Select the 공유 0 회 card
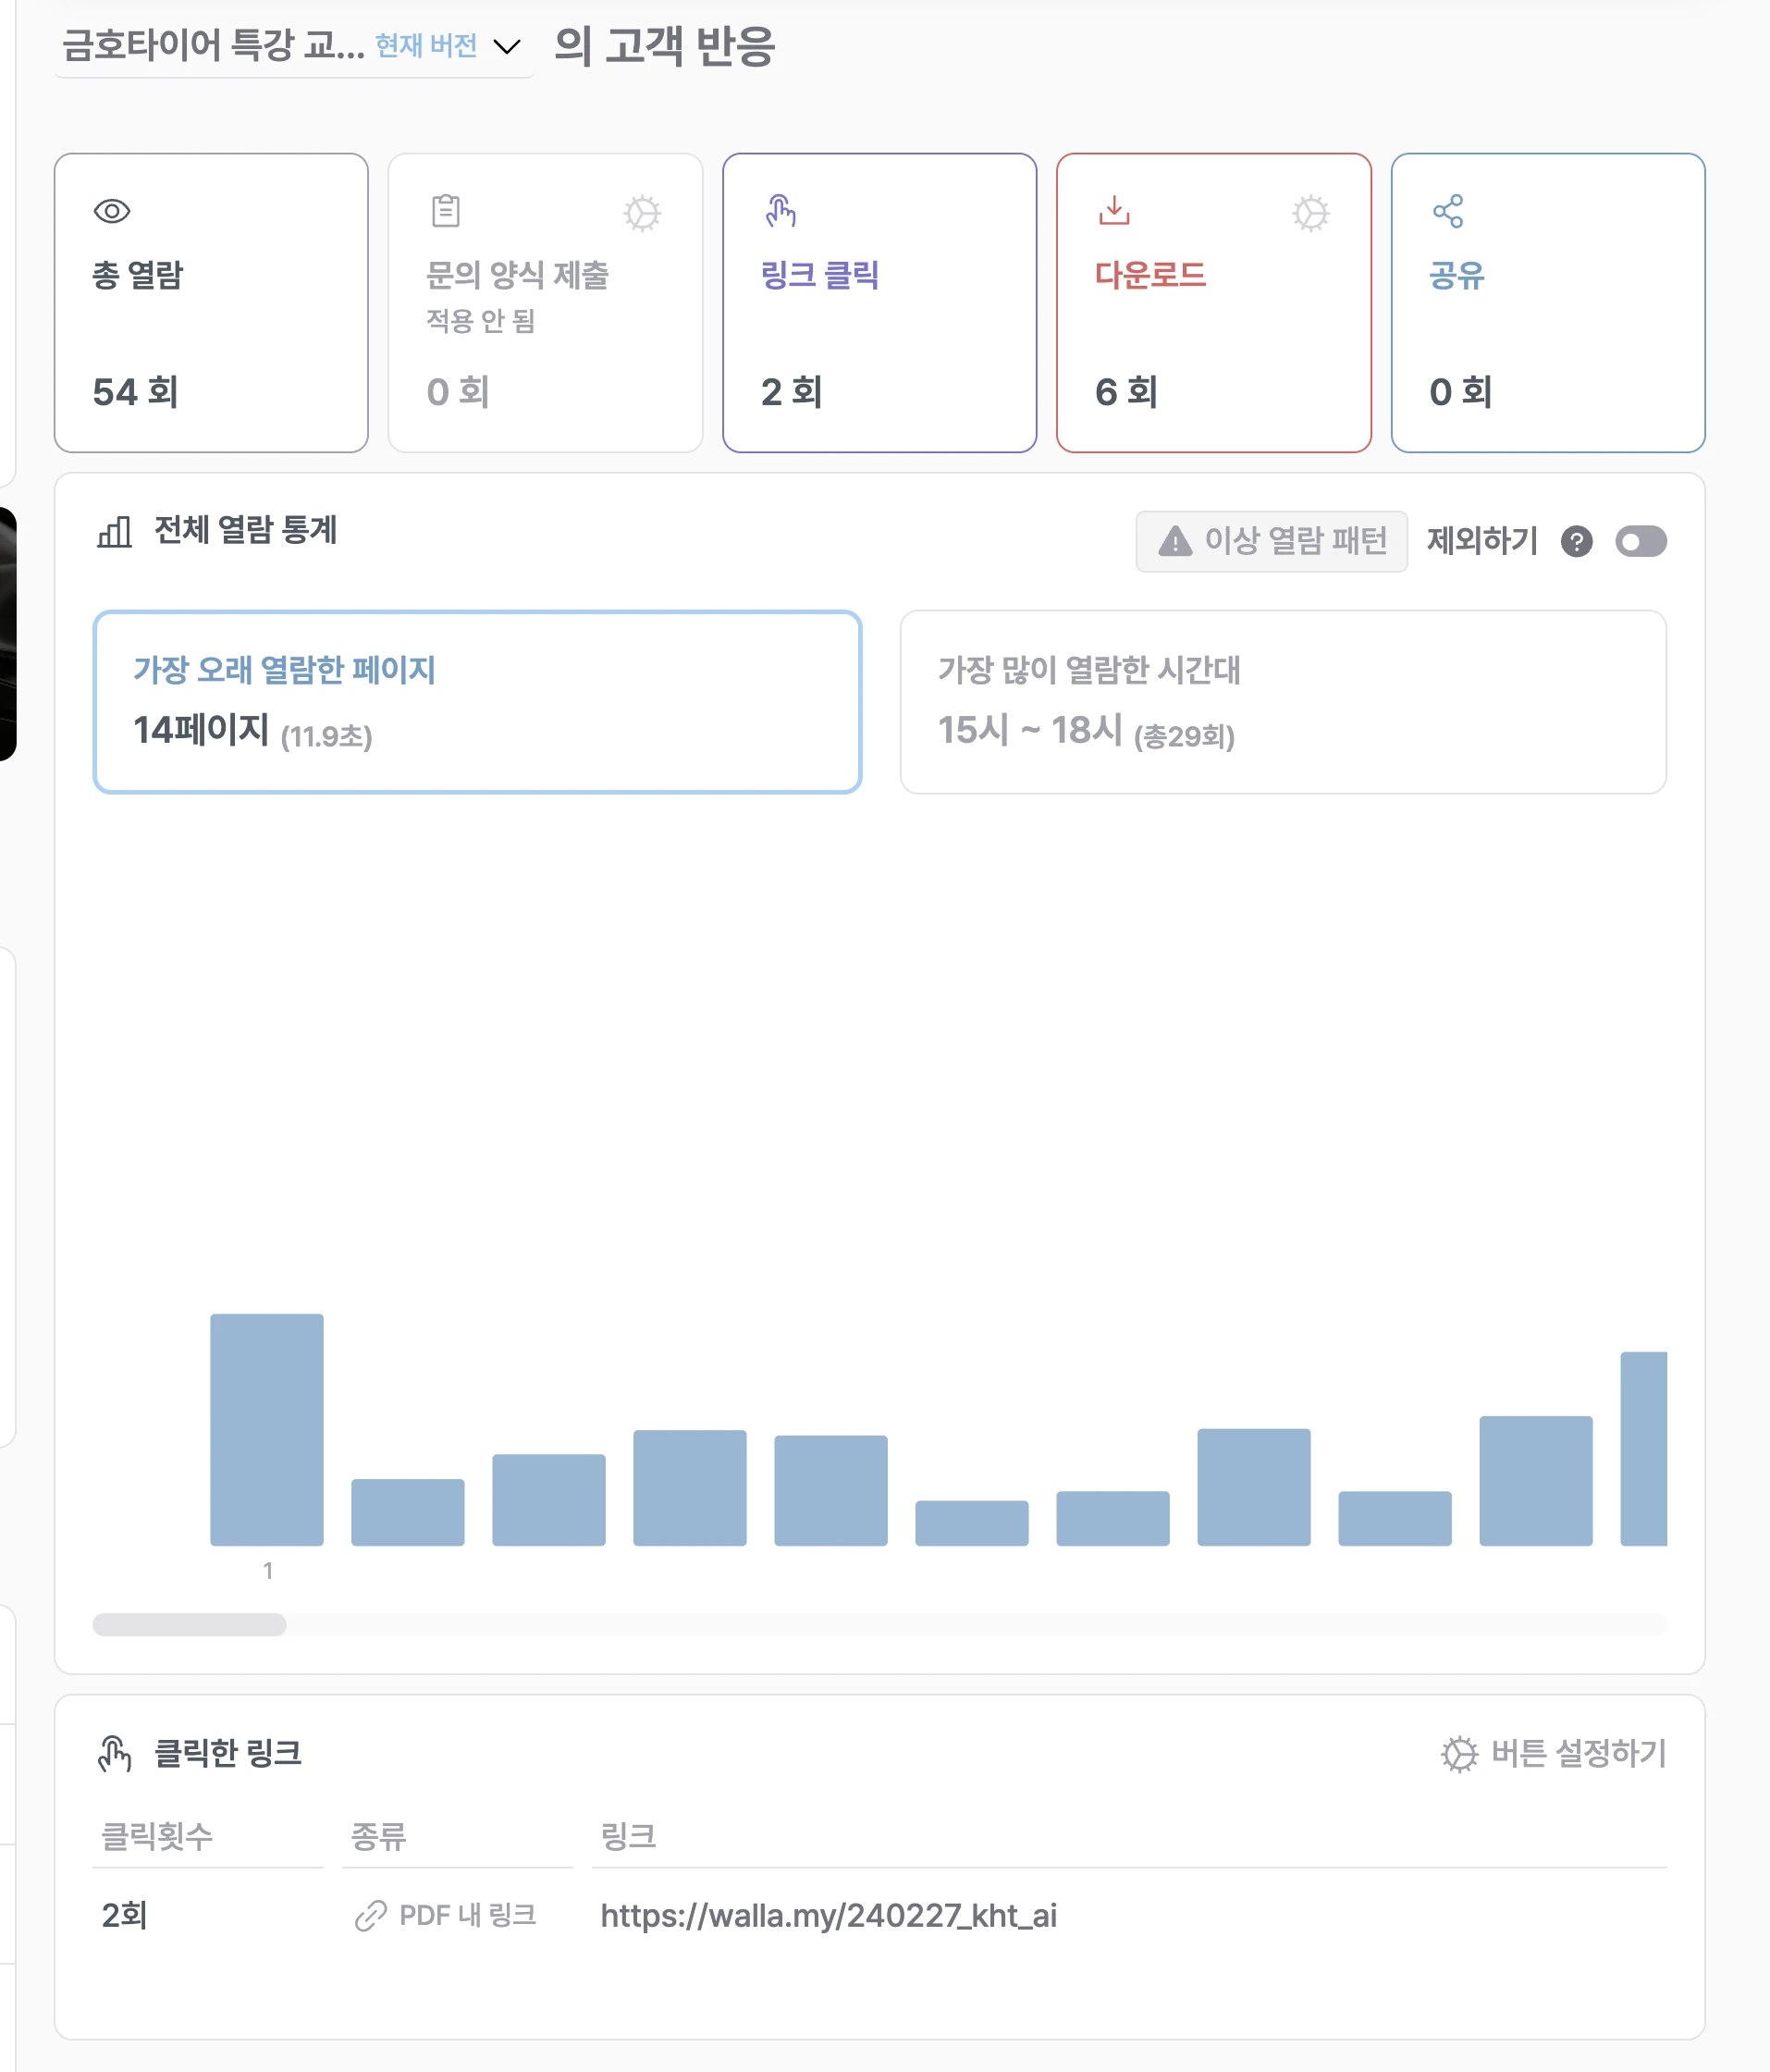1770x2072 pixels. [1547, 302]
